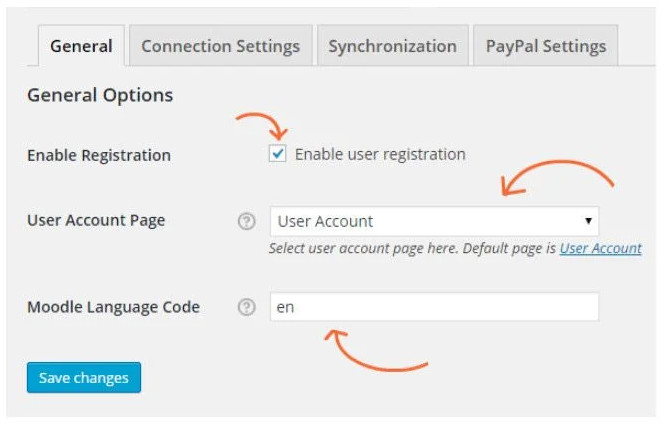The height and width of the screenshot is (424, 665).
Task: Click the orange arrow pointing at the checkbox
Action: pyautogui.click(x=263, y=126)
